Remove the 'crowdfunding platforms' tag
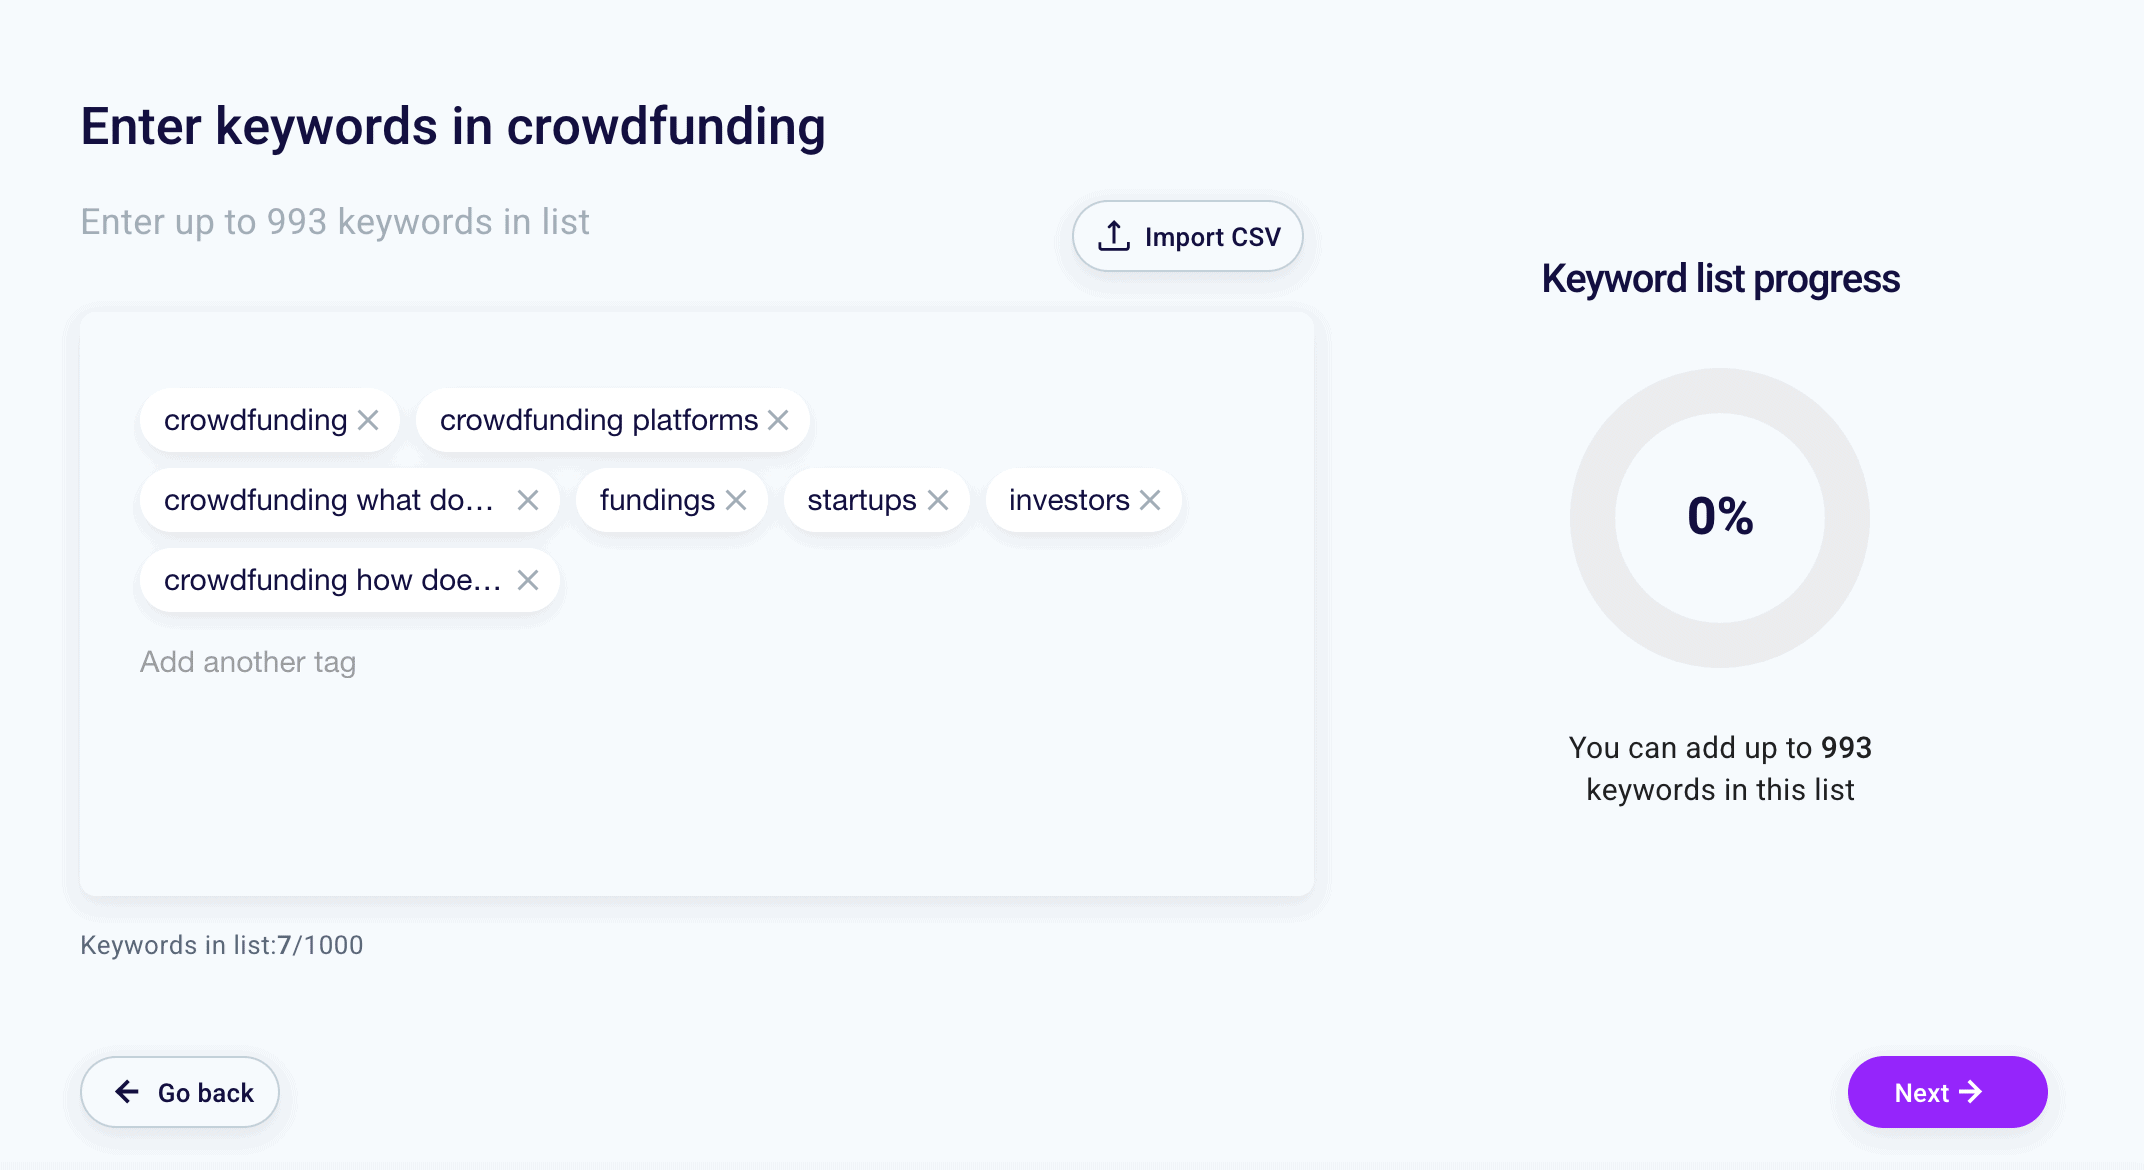This screenshot has width=2144, height=1170. pos(778,420)
